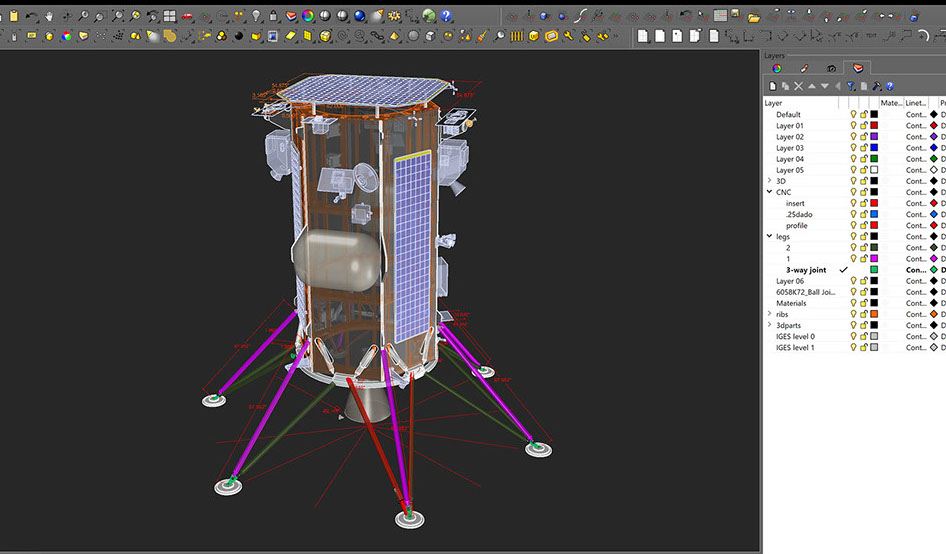Toggle lock icon for Layer 03

pyautogui.click(x=863, y=148)
